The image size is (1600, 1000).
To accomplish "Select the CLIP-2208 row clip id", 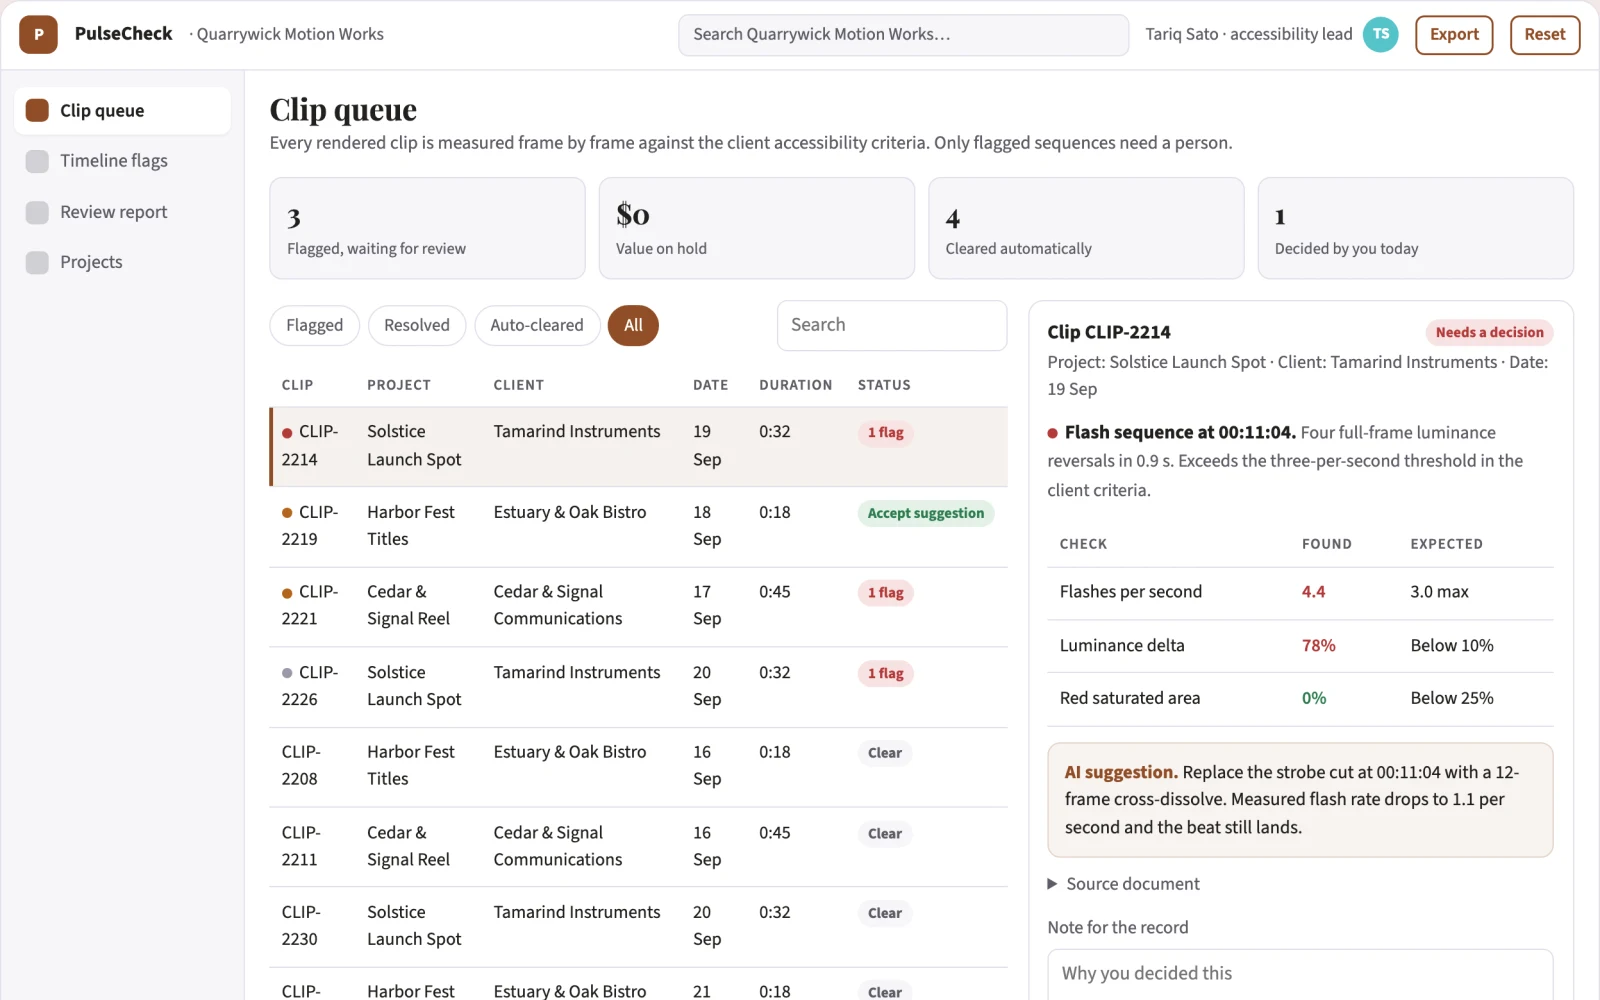I will [301, 765].
